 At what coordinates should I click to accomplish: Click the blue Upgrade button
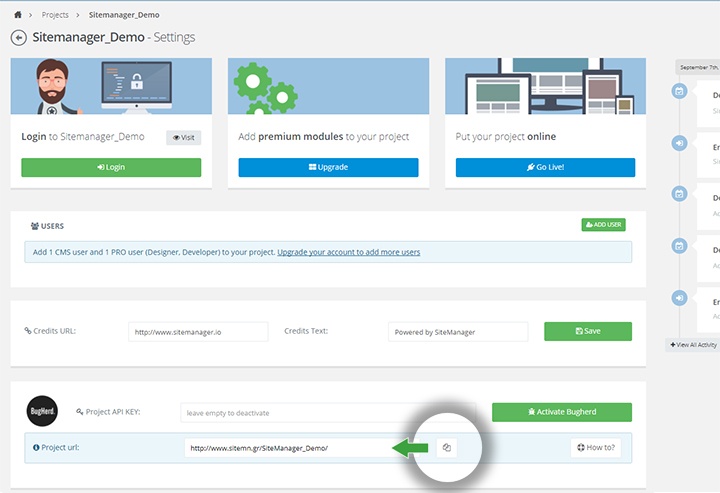click(x=328, y=167)
